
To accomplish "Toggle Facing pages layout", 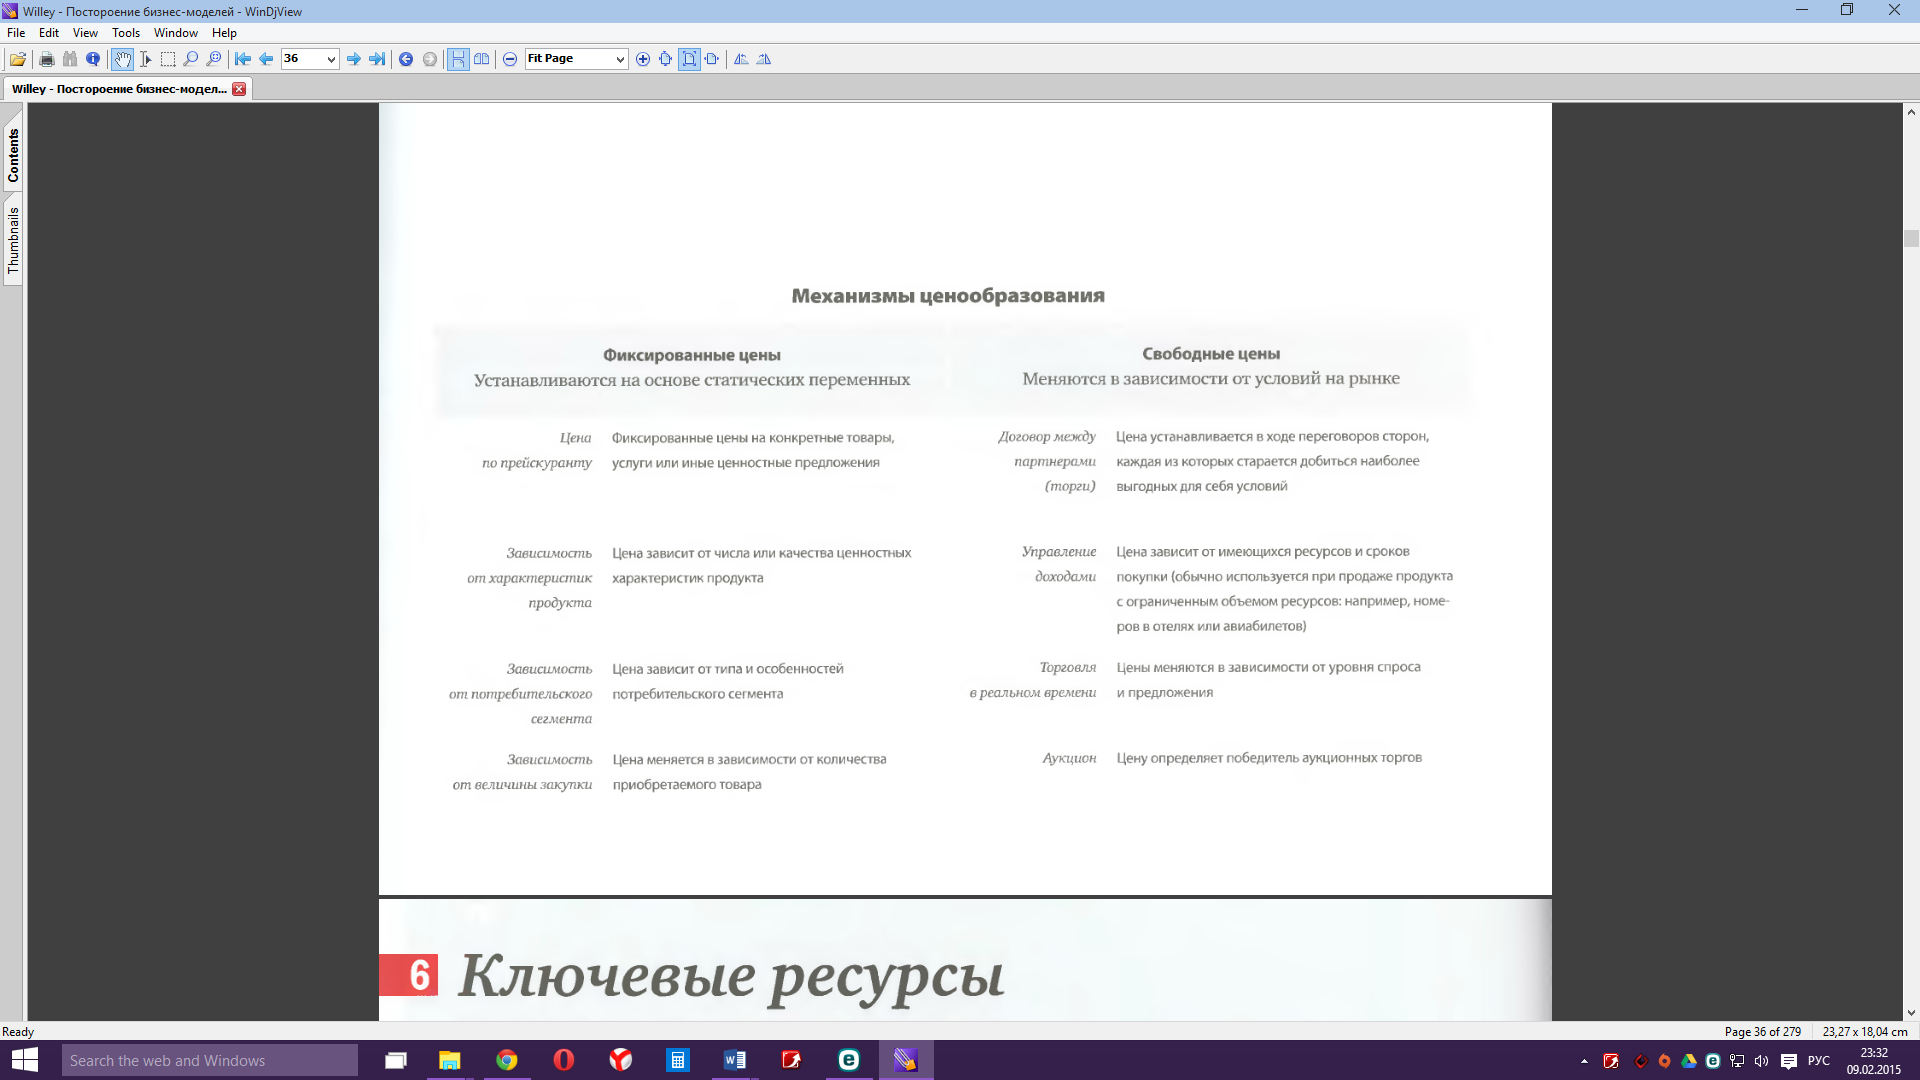I will point(482,59).
